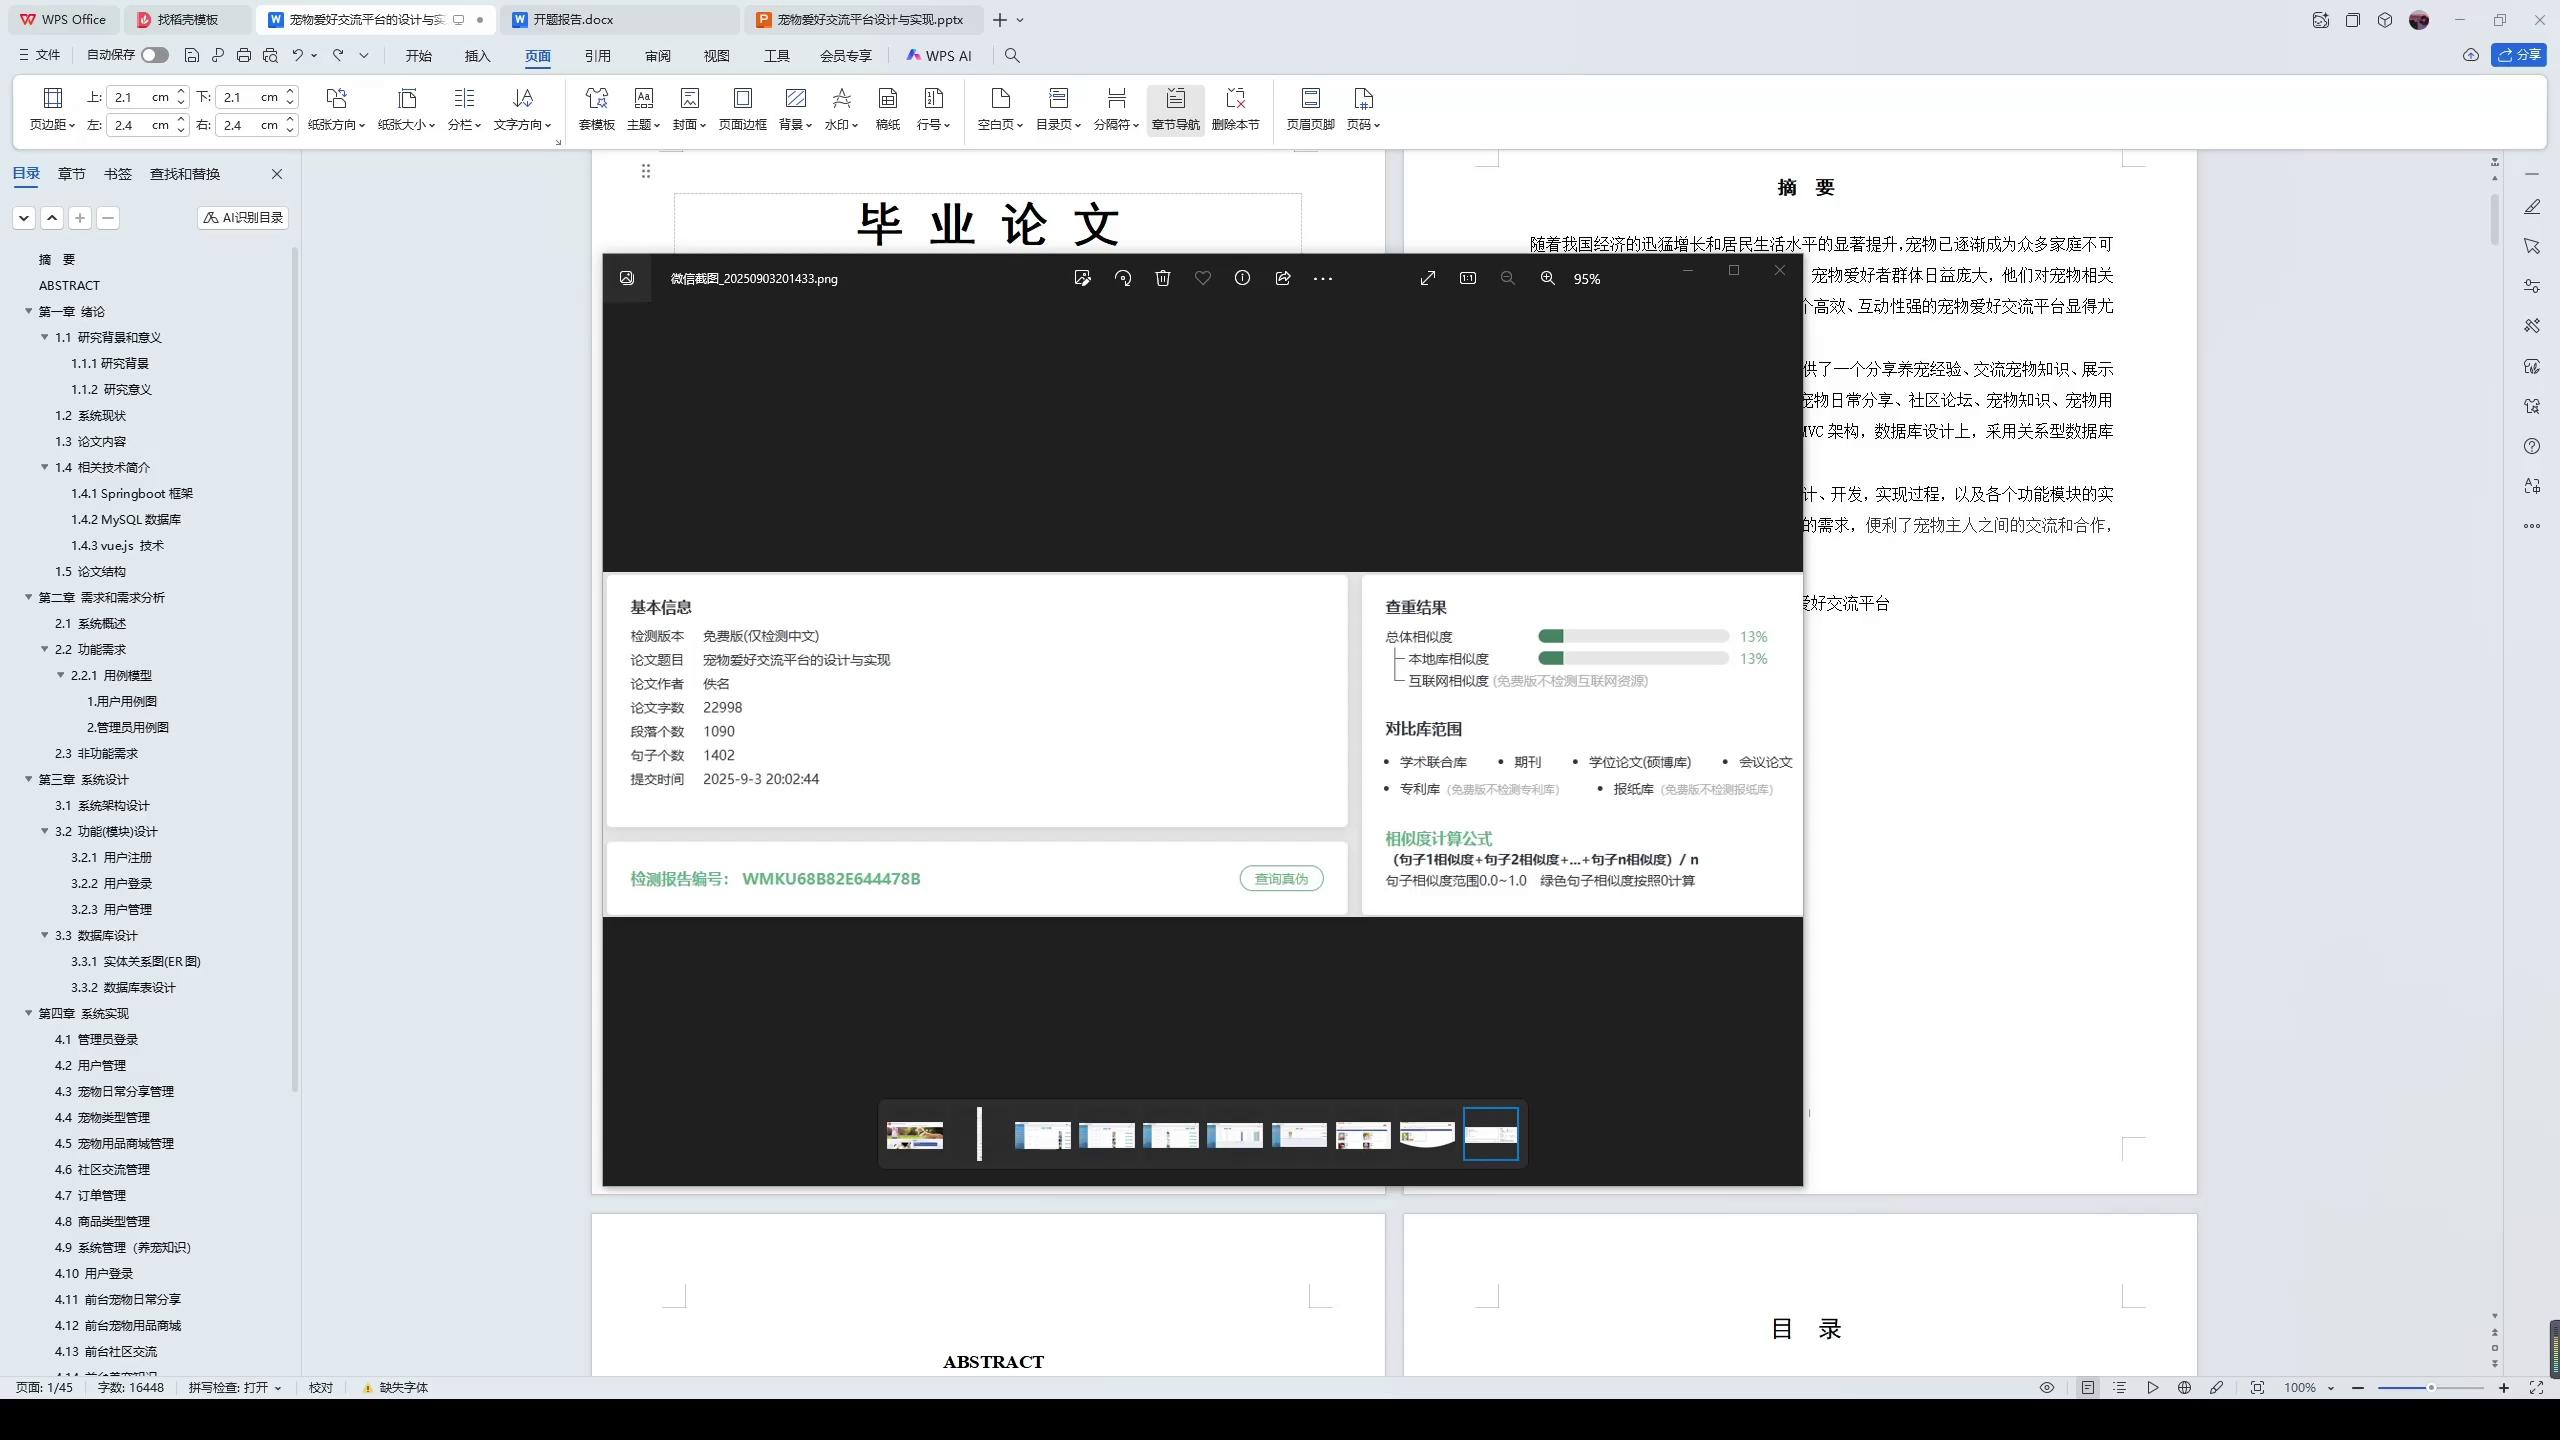The width and height of the screenshot is (2560, 1440).
Task: Switch to the 书签 panel tab
Action: [x=118, y=173]
